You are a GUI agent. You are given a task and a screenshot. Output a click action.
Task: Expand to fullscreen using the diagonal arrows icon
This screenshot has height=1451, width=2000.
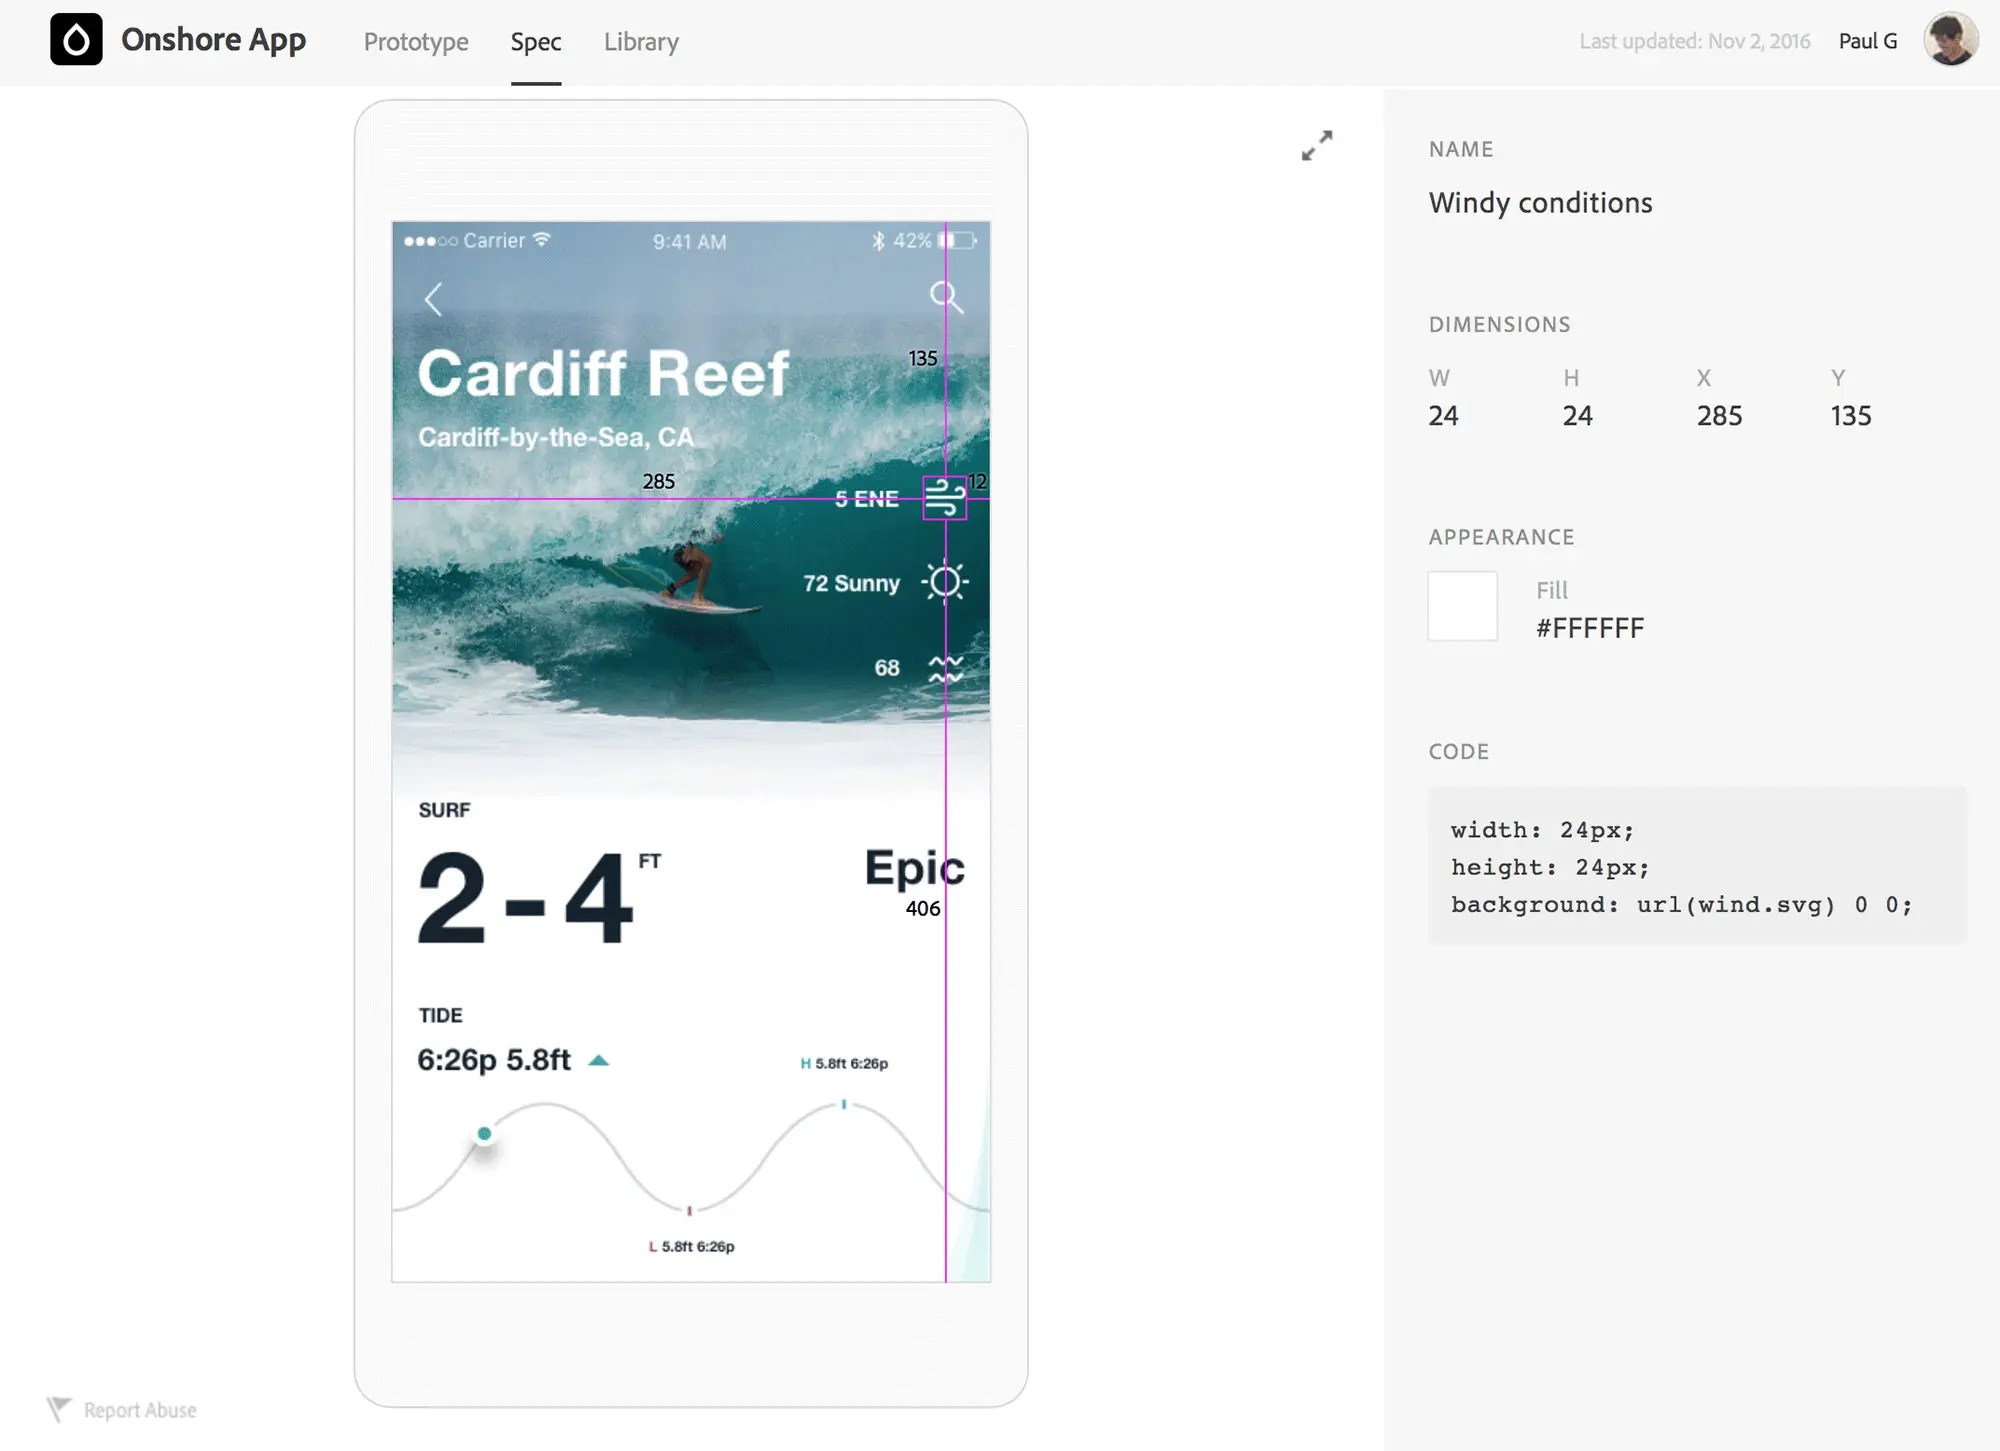(x=1318, y=146)
